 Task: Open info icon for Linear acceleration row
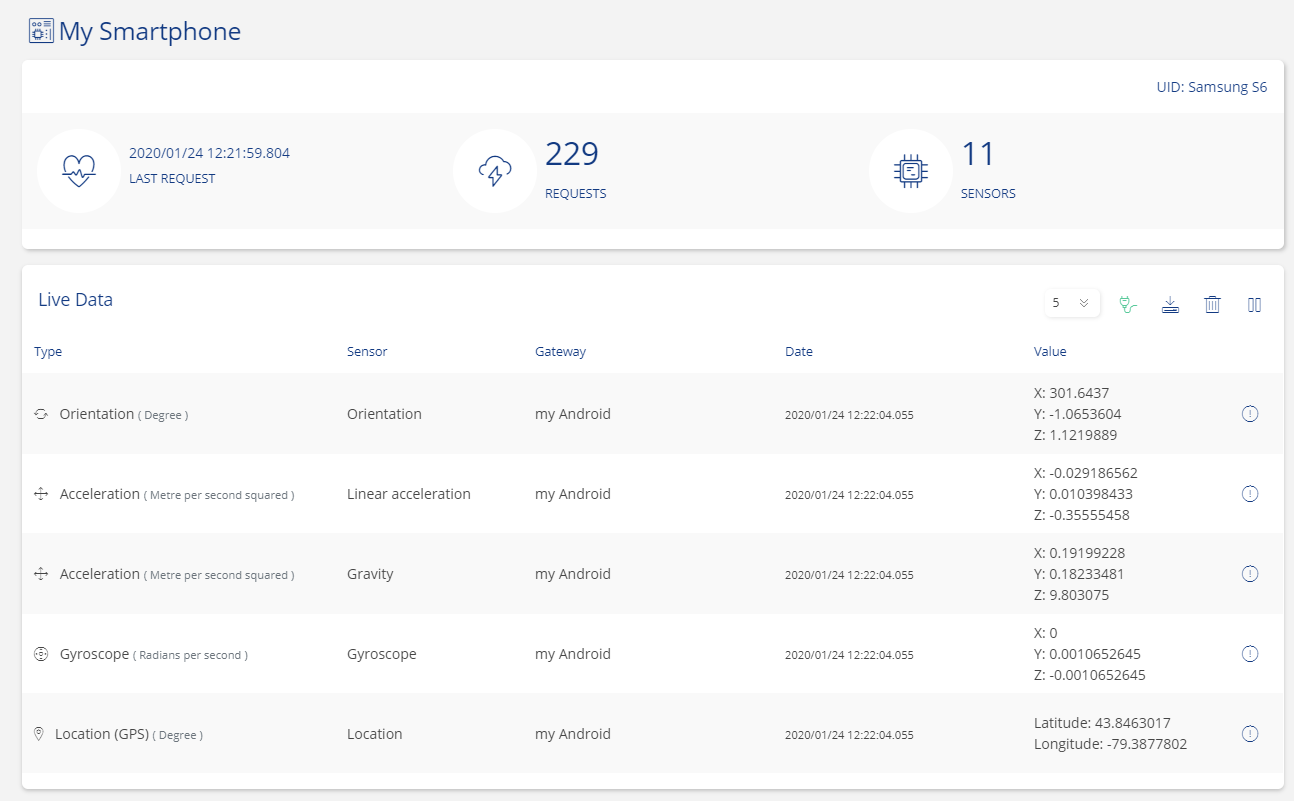coord(1249,494)
